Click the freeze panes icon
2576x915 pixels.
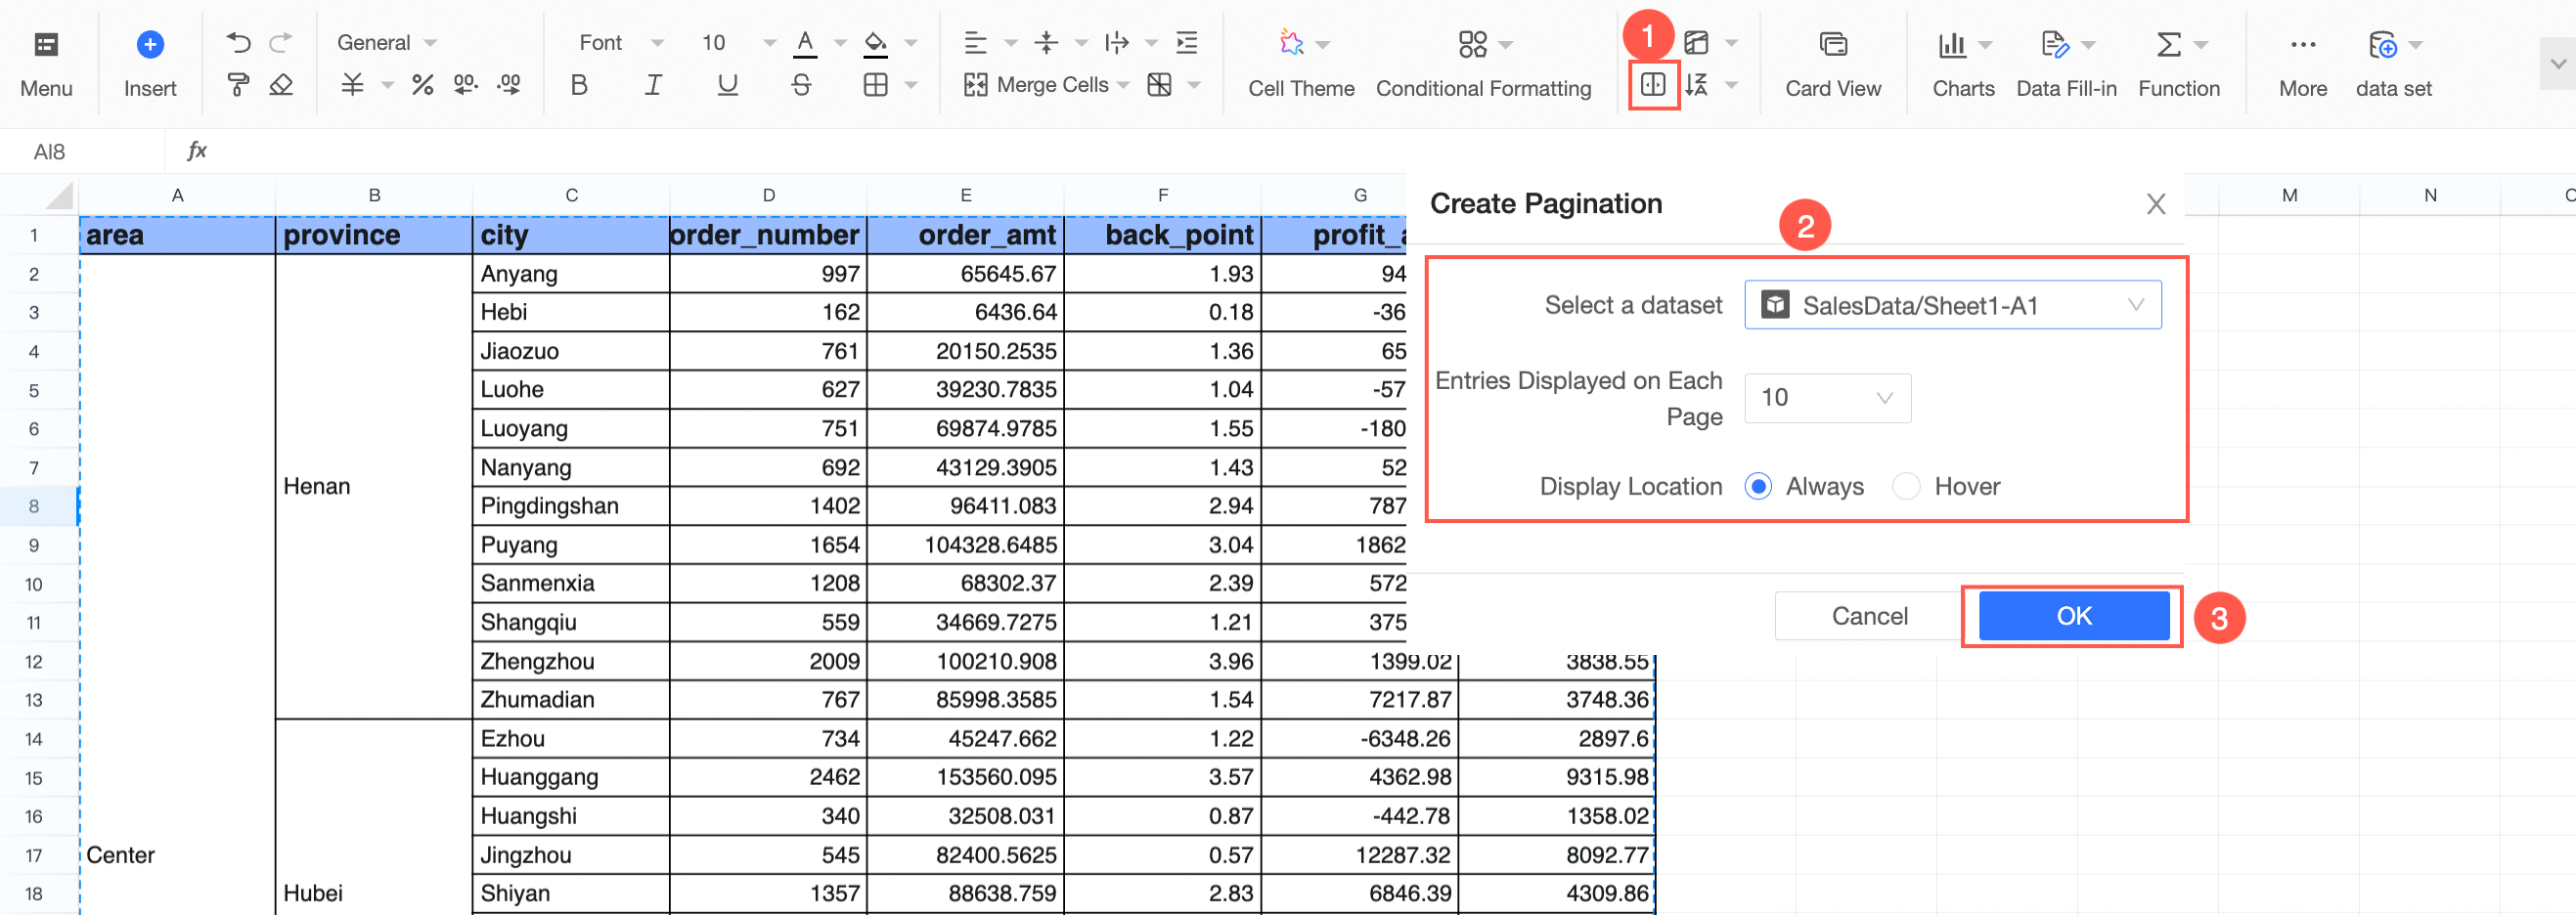point(1696,42)
